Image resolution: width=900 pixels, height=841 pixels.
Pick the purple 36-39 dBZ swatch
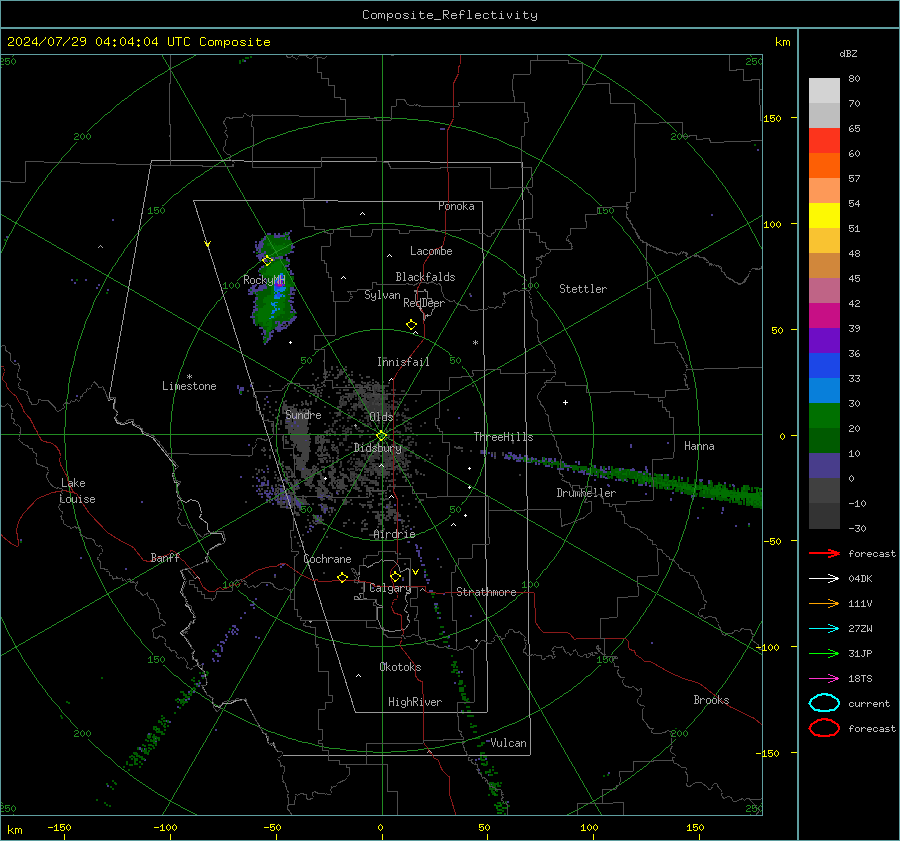pos(824,340)
